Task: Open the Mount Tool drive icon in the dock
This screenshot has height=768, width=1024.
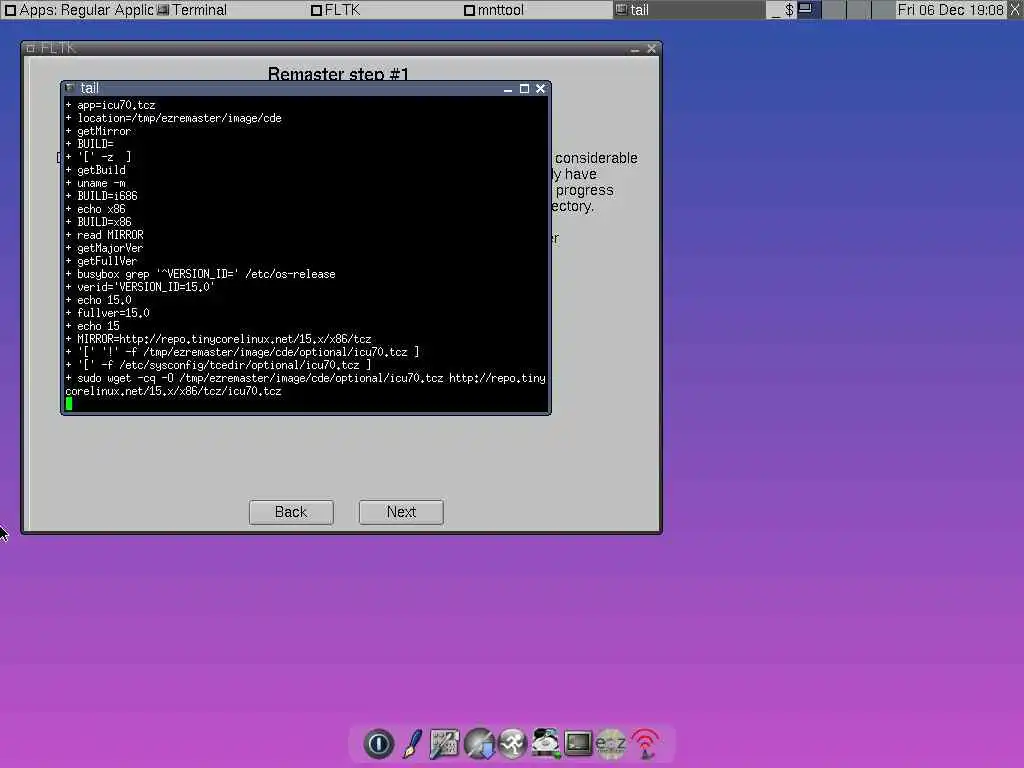Action: 545,744
